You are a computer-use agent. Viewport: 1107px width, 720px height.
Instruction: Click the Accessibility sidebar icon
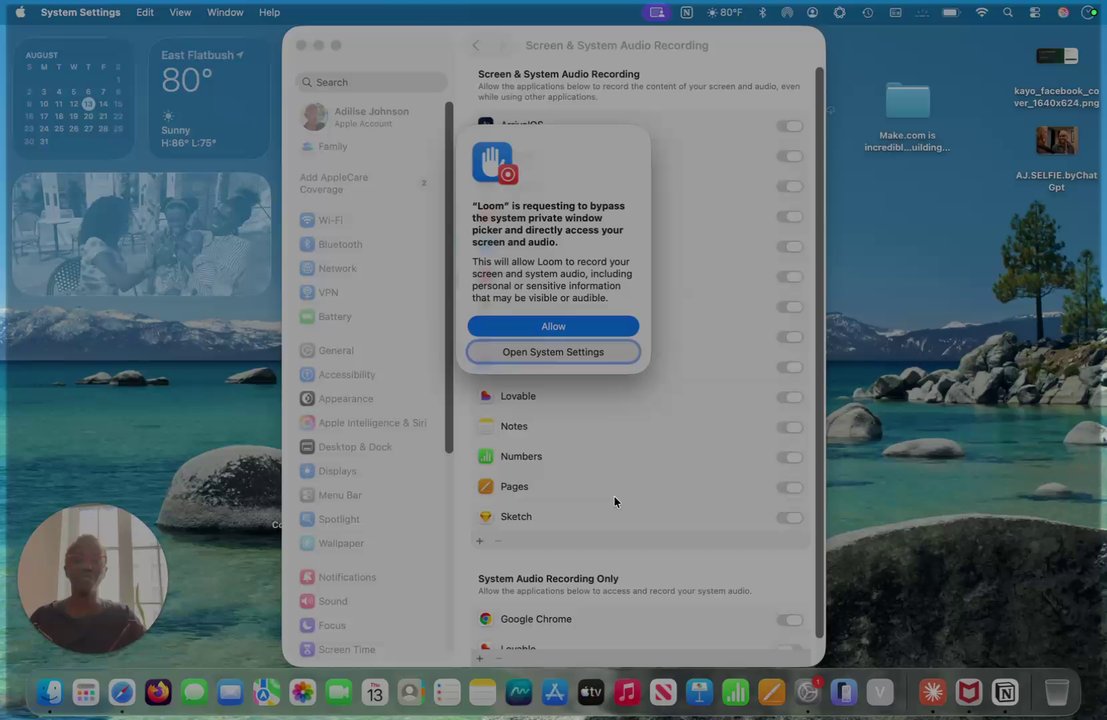pos(307,375)
